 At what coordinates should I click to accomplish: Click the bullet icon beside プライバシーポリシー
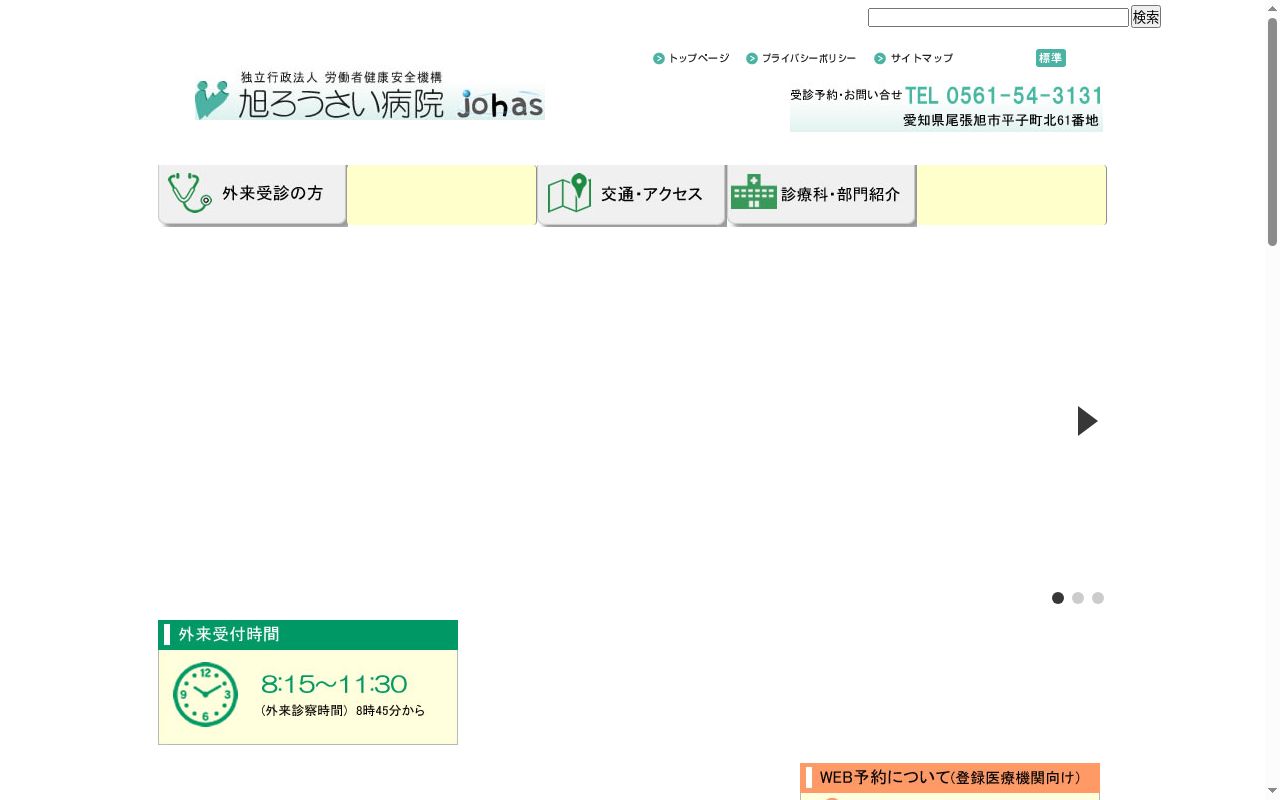click(x=752, y=58)
